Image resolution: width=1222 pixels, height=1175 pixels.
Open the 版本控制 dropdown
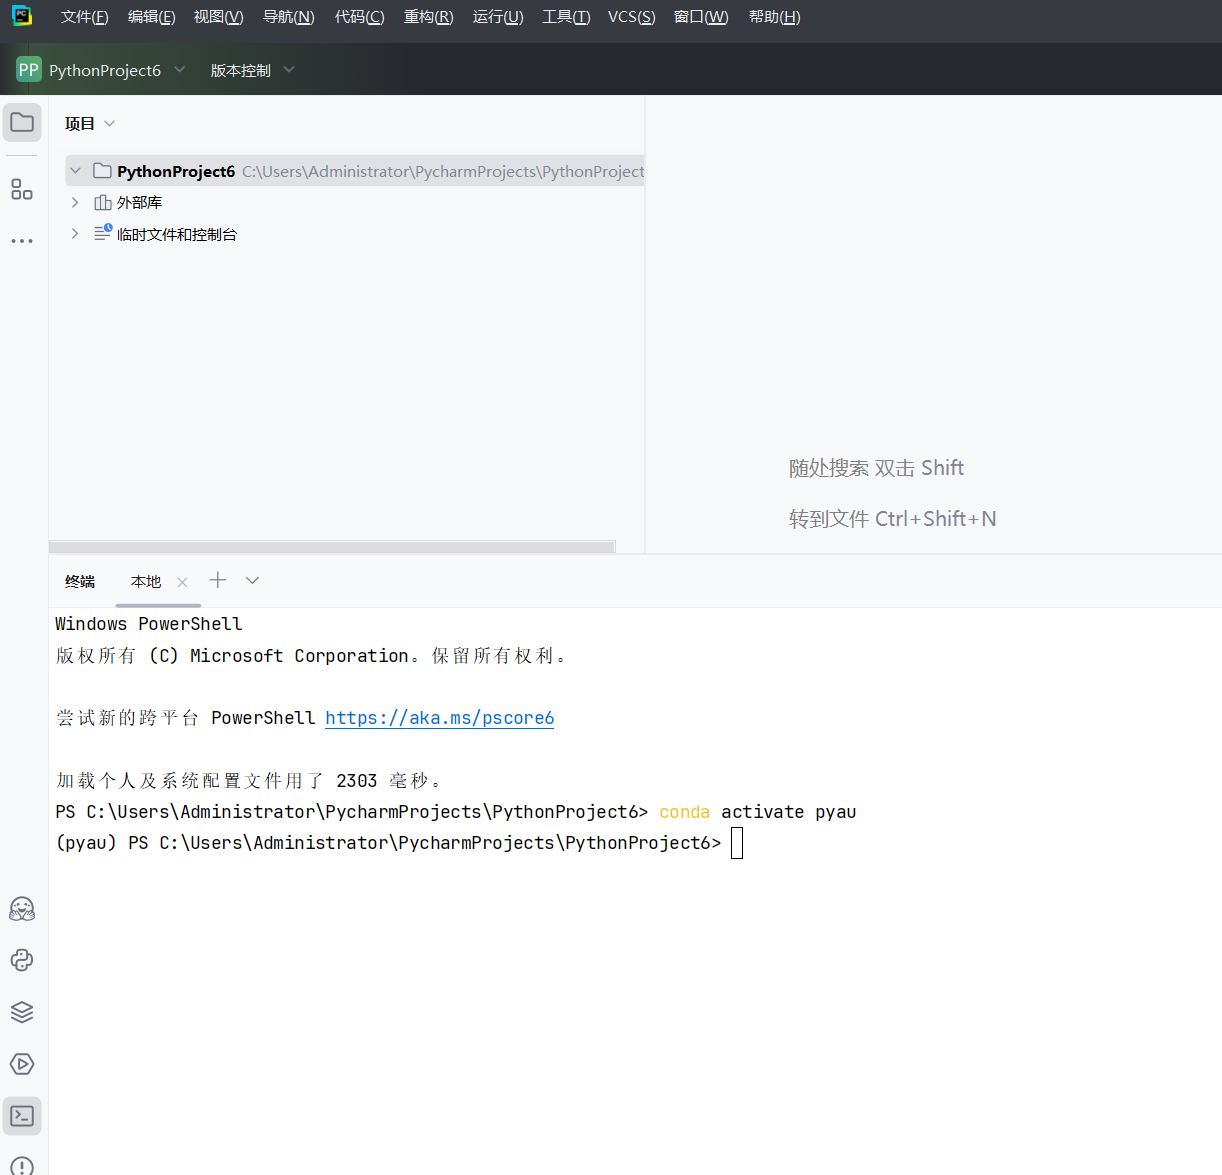(252, 70)
